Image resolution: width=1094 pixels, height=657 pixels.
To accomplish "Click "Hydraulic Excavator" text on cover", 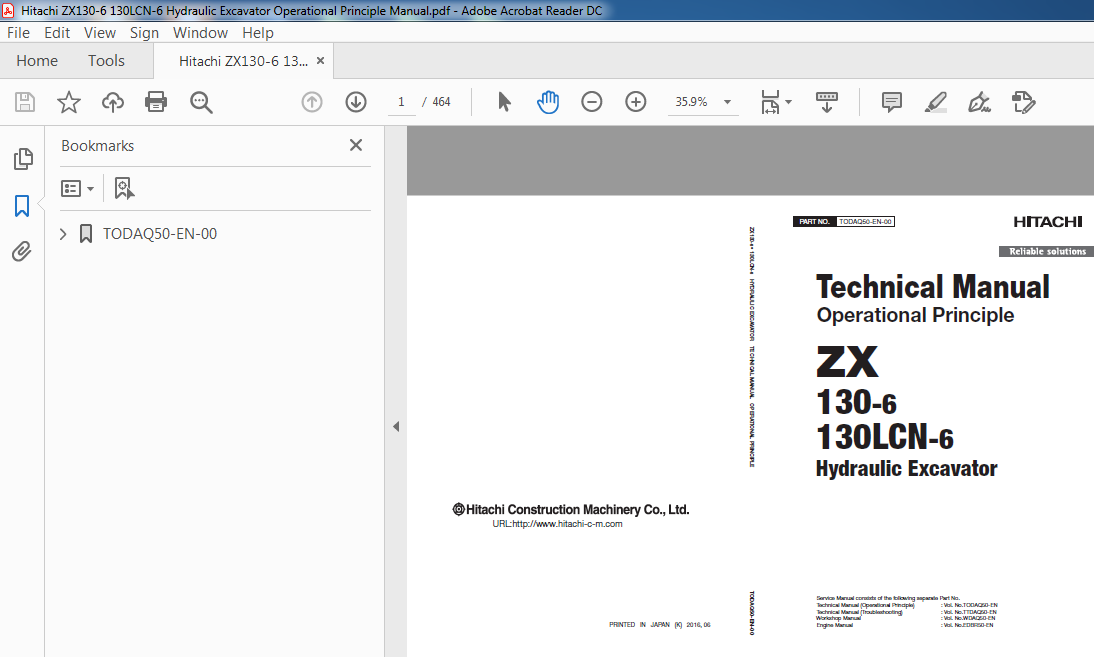I will coord(906,469).
